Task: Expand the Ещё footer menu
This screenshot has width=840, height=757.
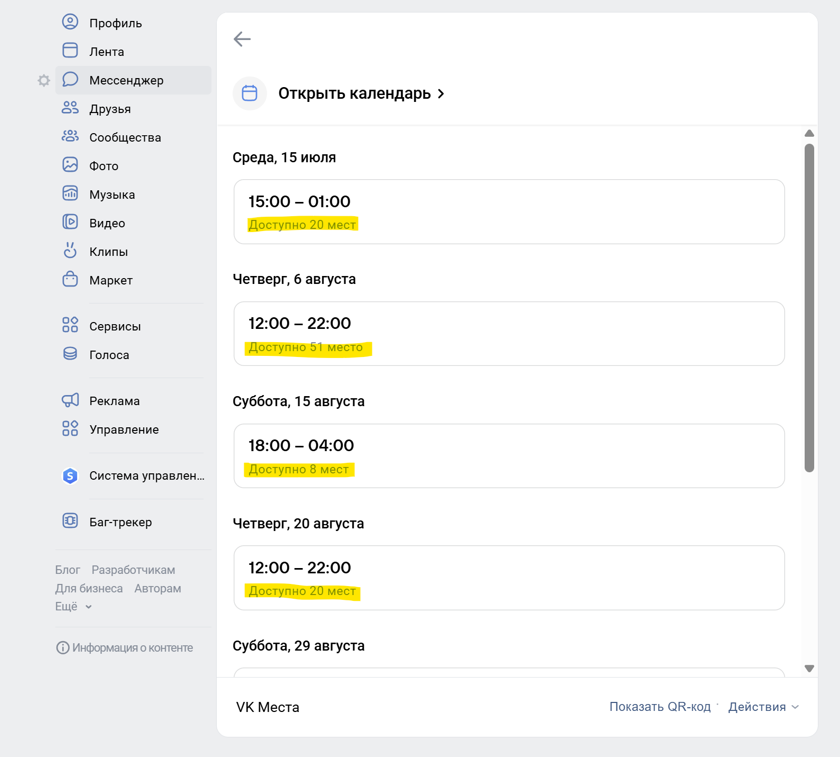Action: tap(73, 606)
